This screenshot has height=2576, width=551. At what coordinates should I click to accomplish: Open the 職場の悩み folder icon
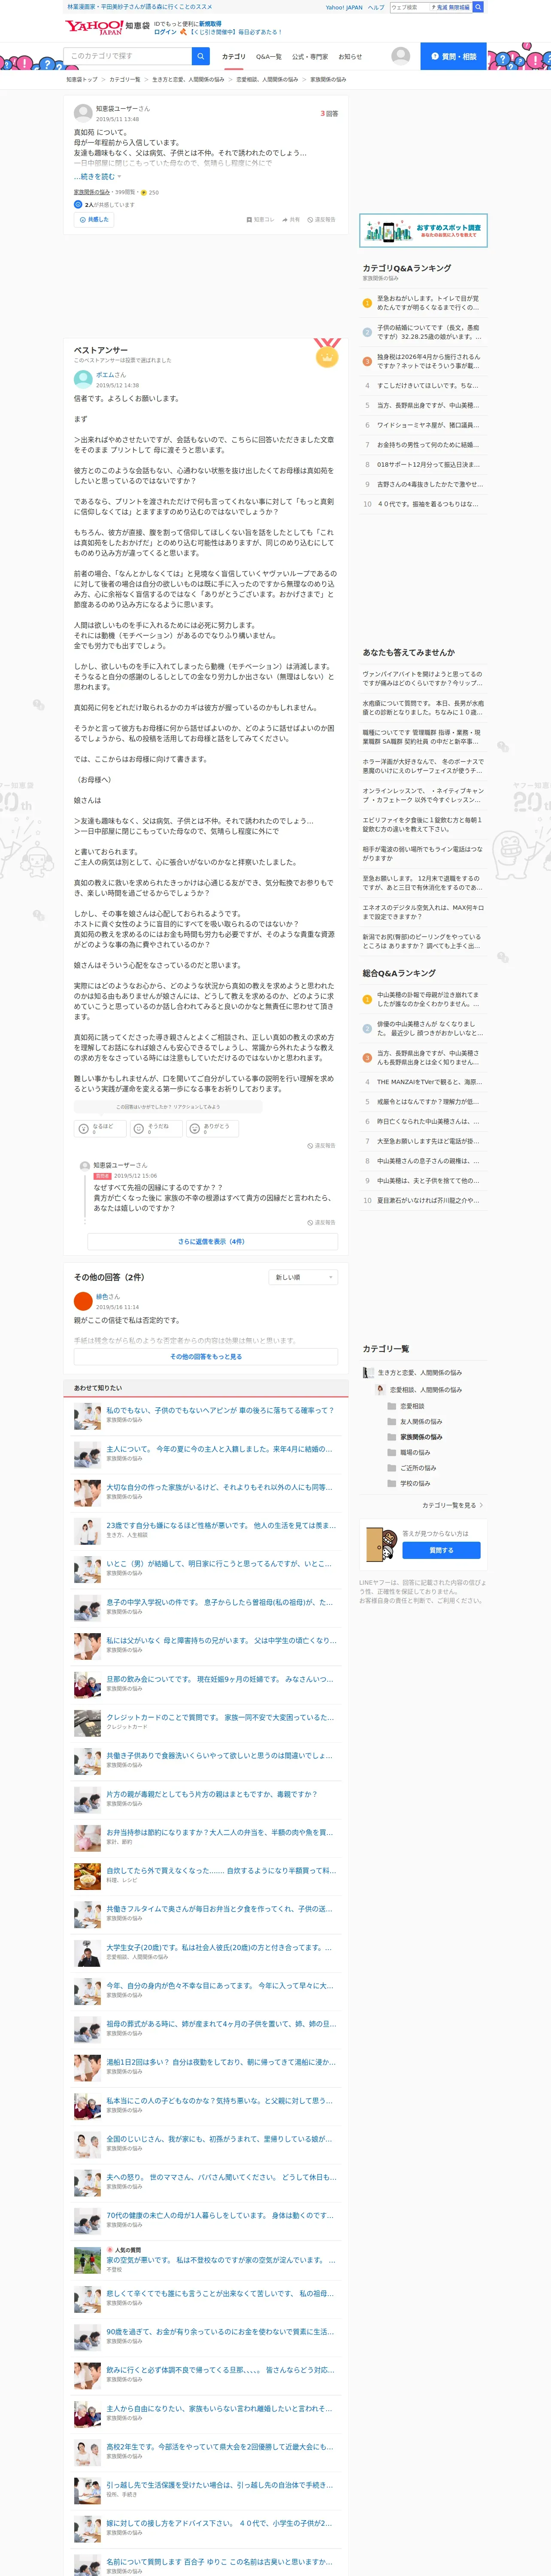pos(391,1452)
